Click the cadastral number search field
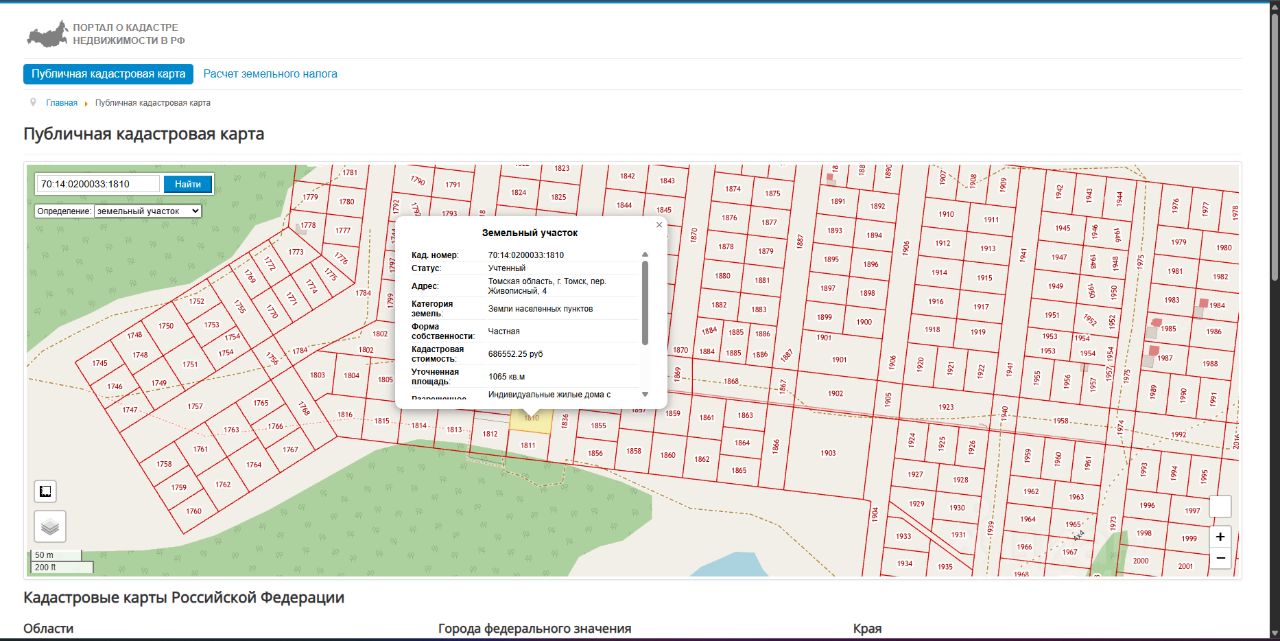The image size is (1280, 641). click(x=98, y=184)
